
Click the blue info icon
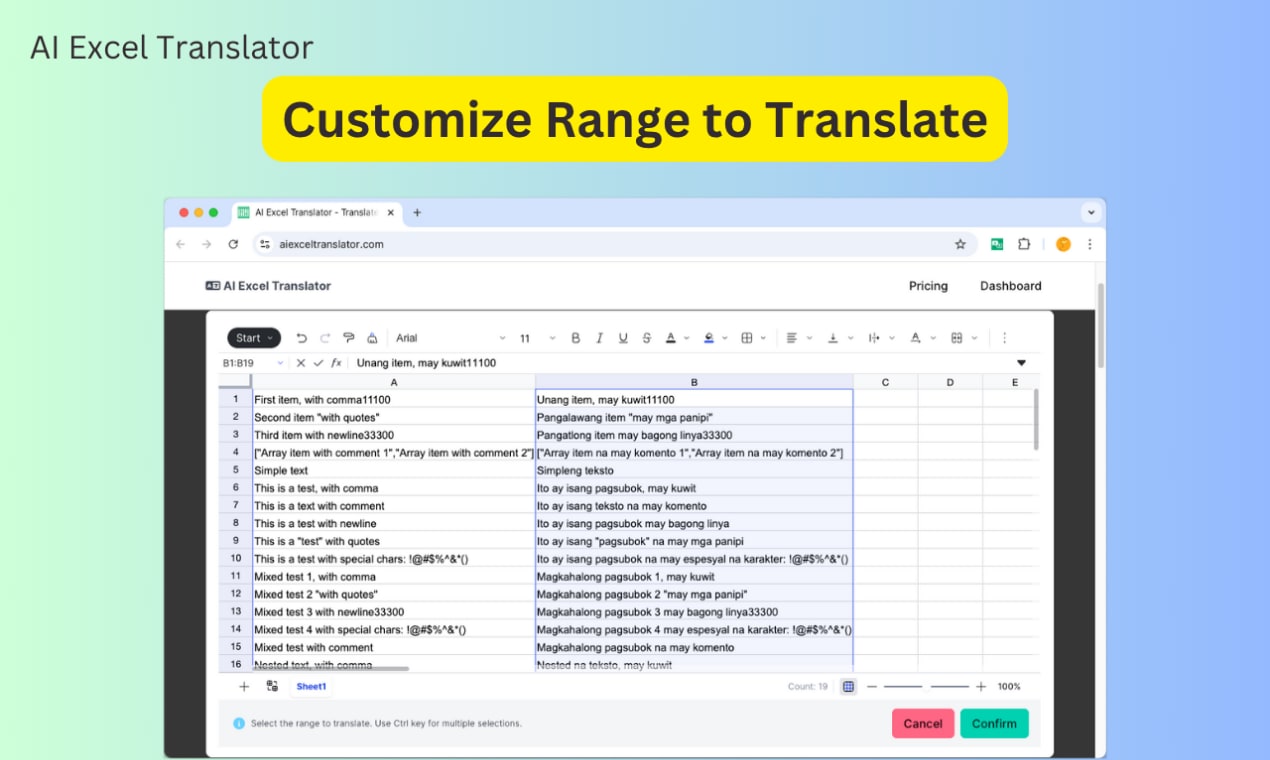(x=239, y=723)
